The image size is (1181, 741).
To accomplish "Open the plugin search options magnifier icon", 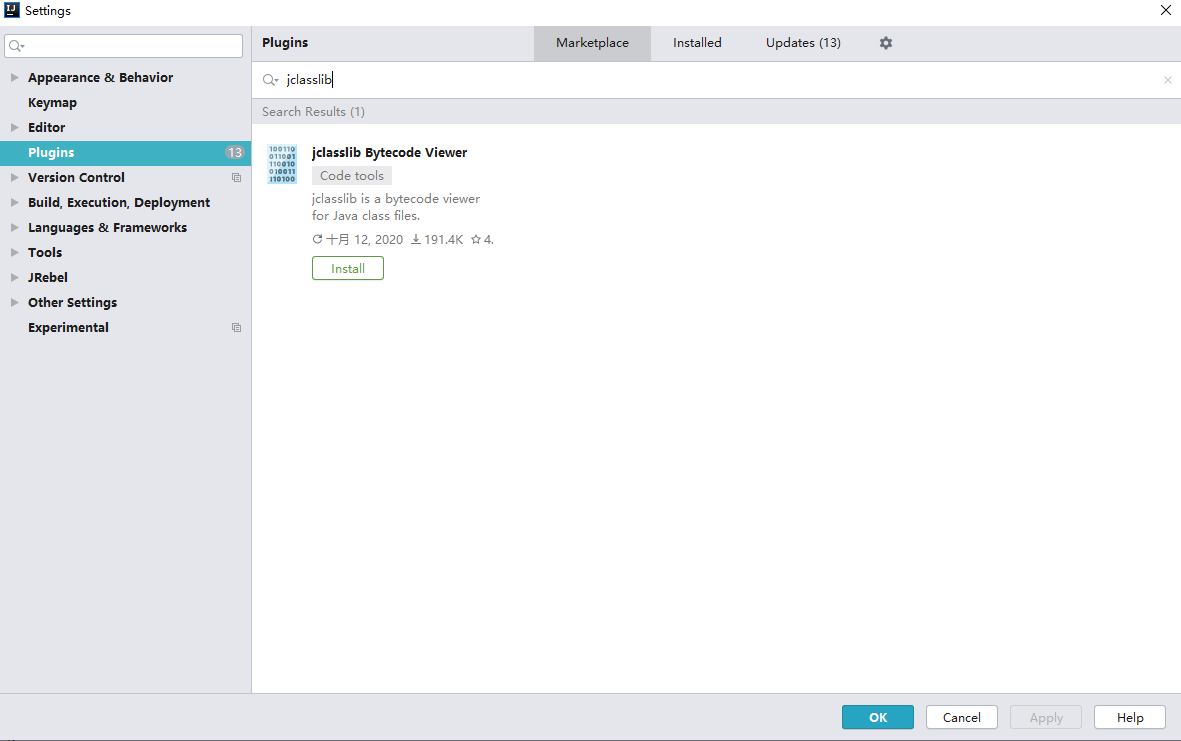I will tap(270, 80).
